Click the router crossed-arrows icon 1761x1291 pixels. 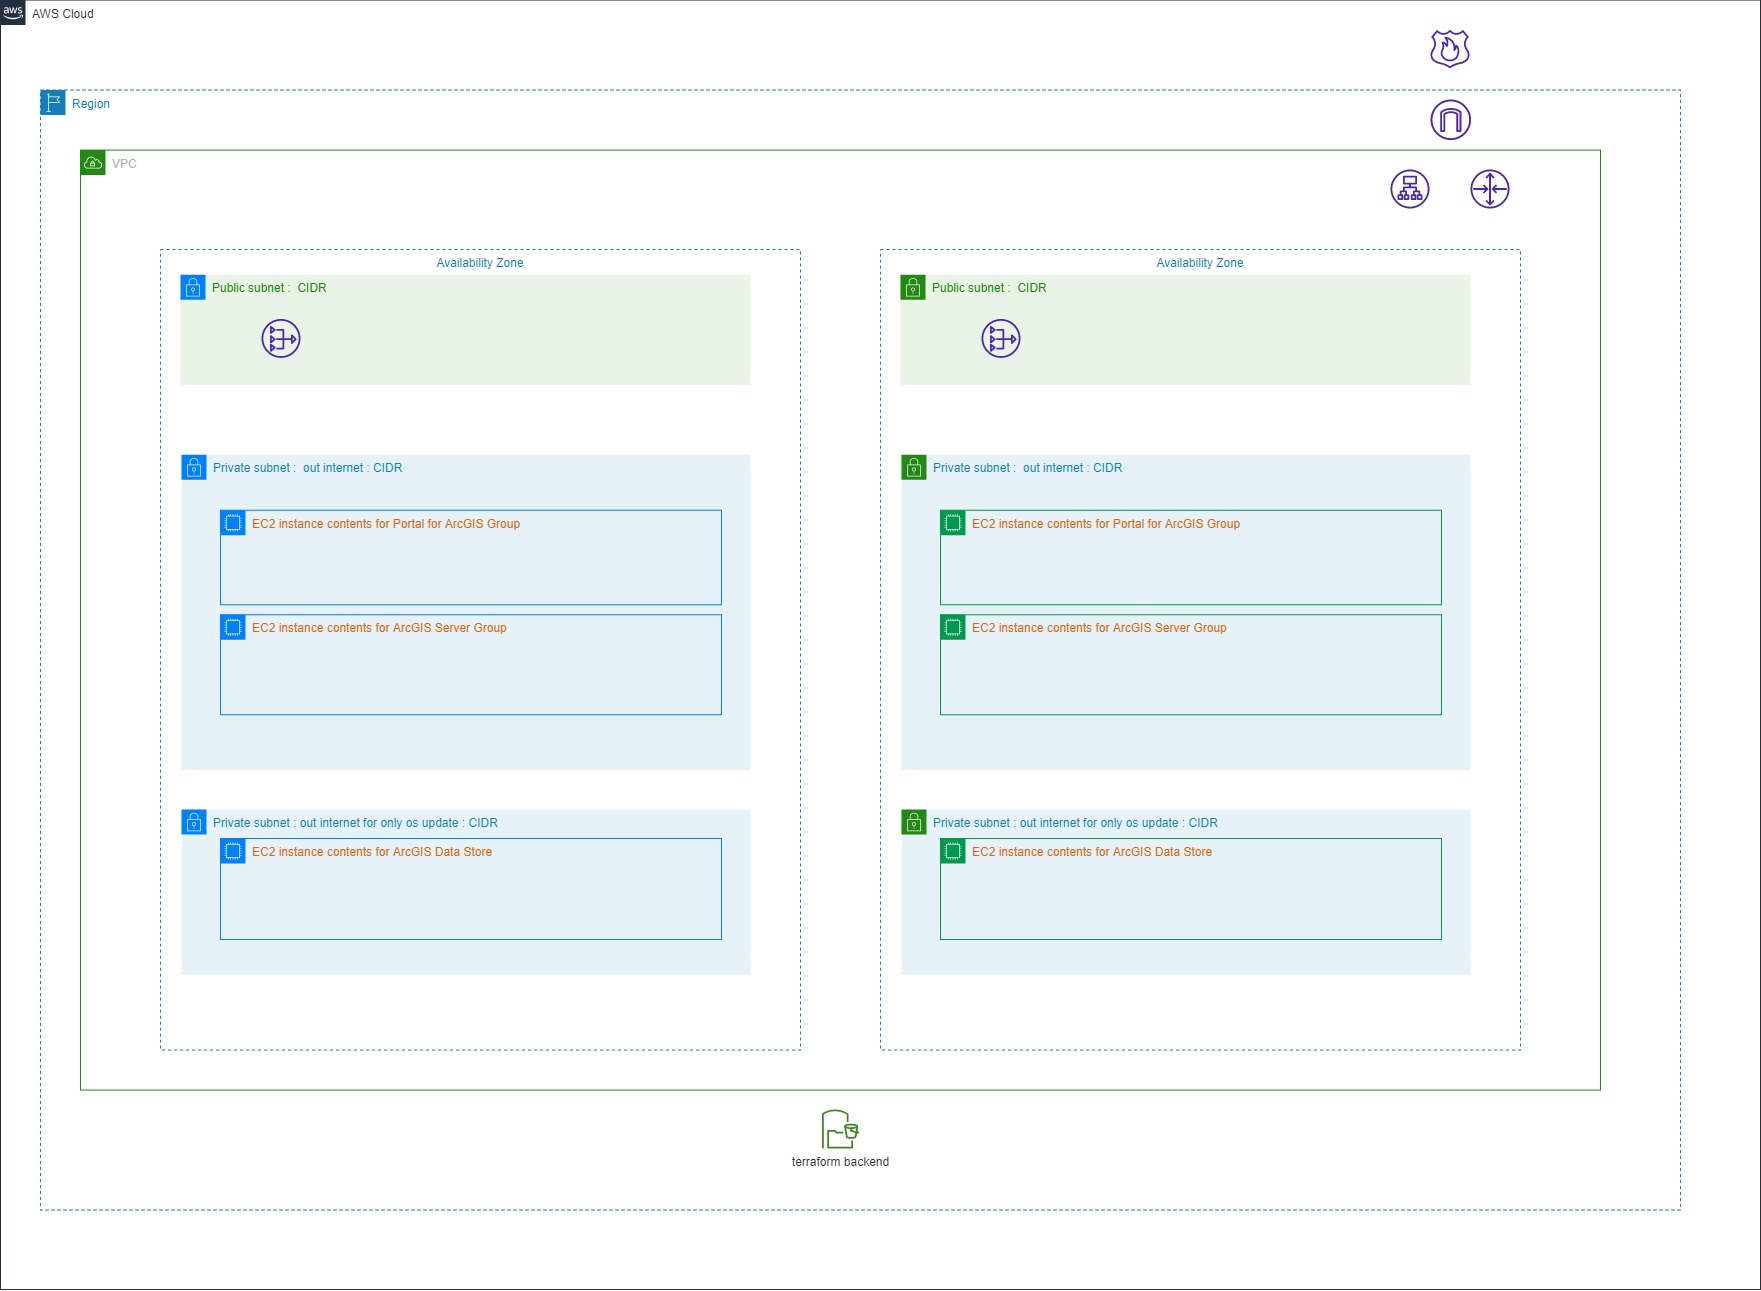(x=1490, y=189)
